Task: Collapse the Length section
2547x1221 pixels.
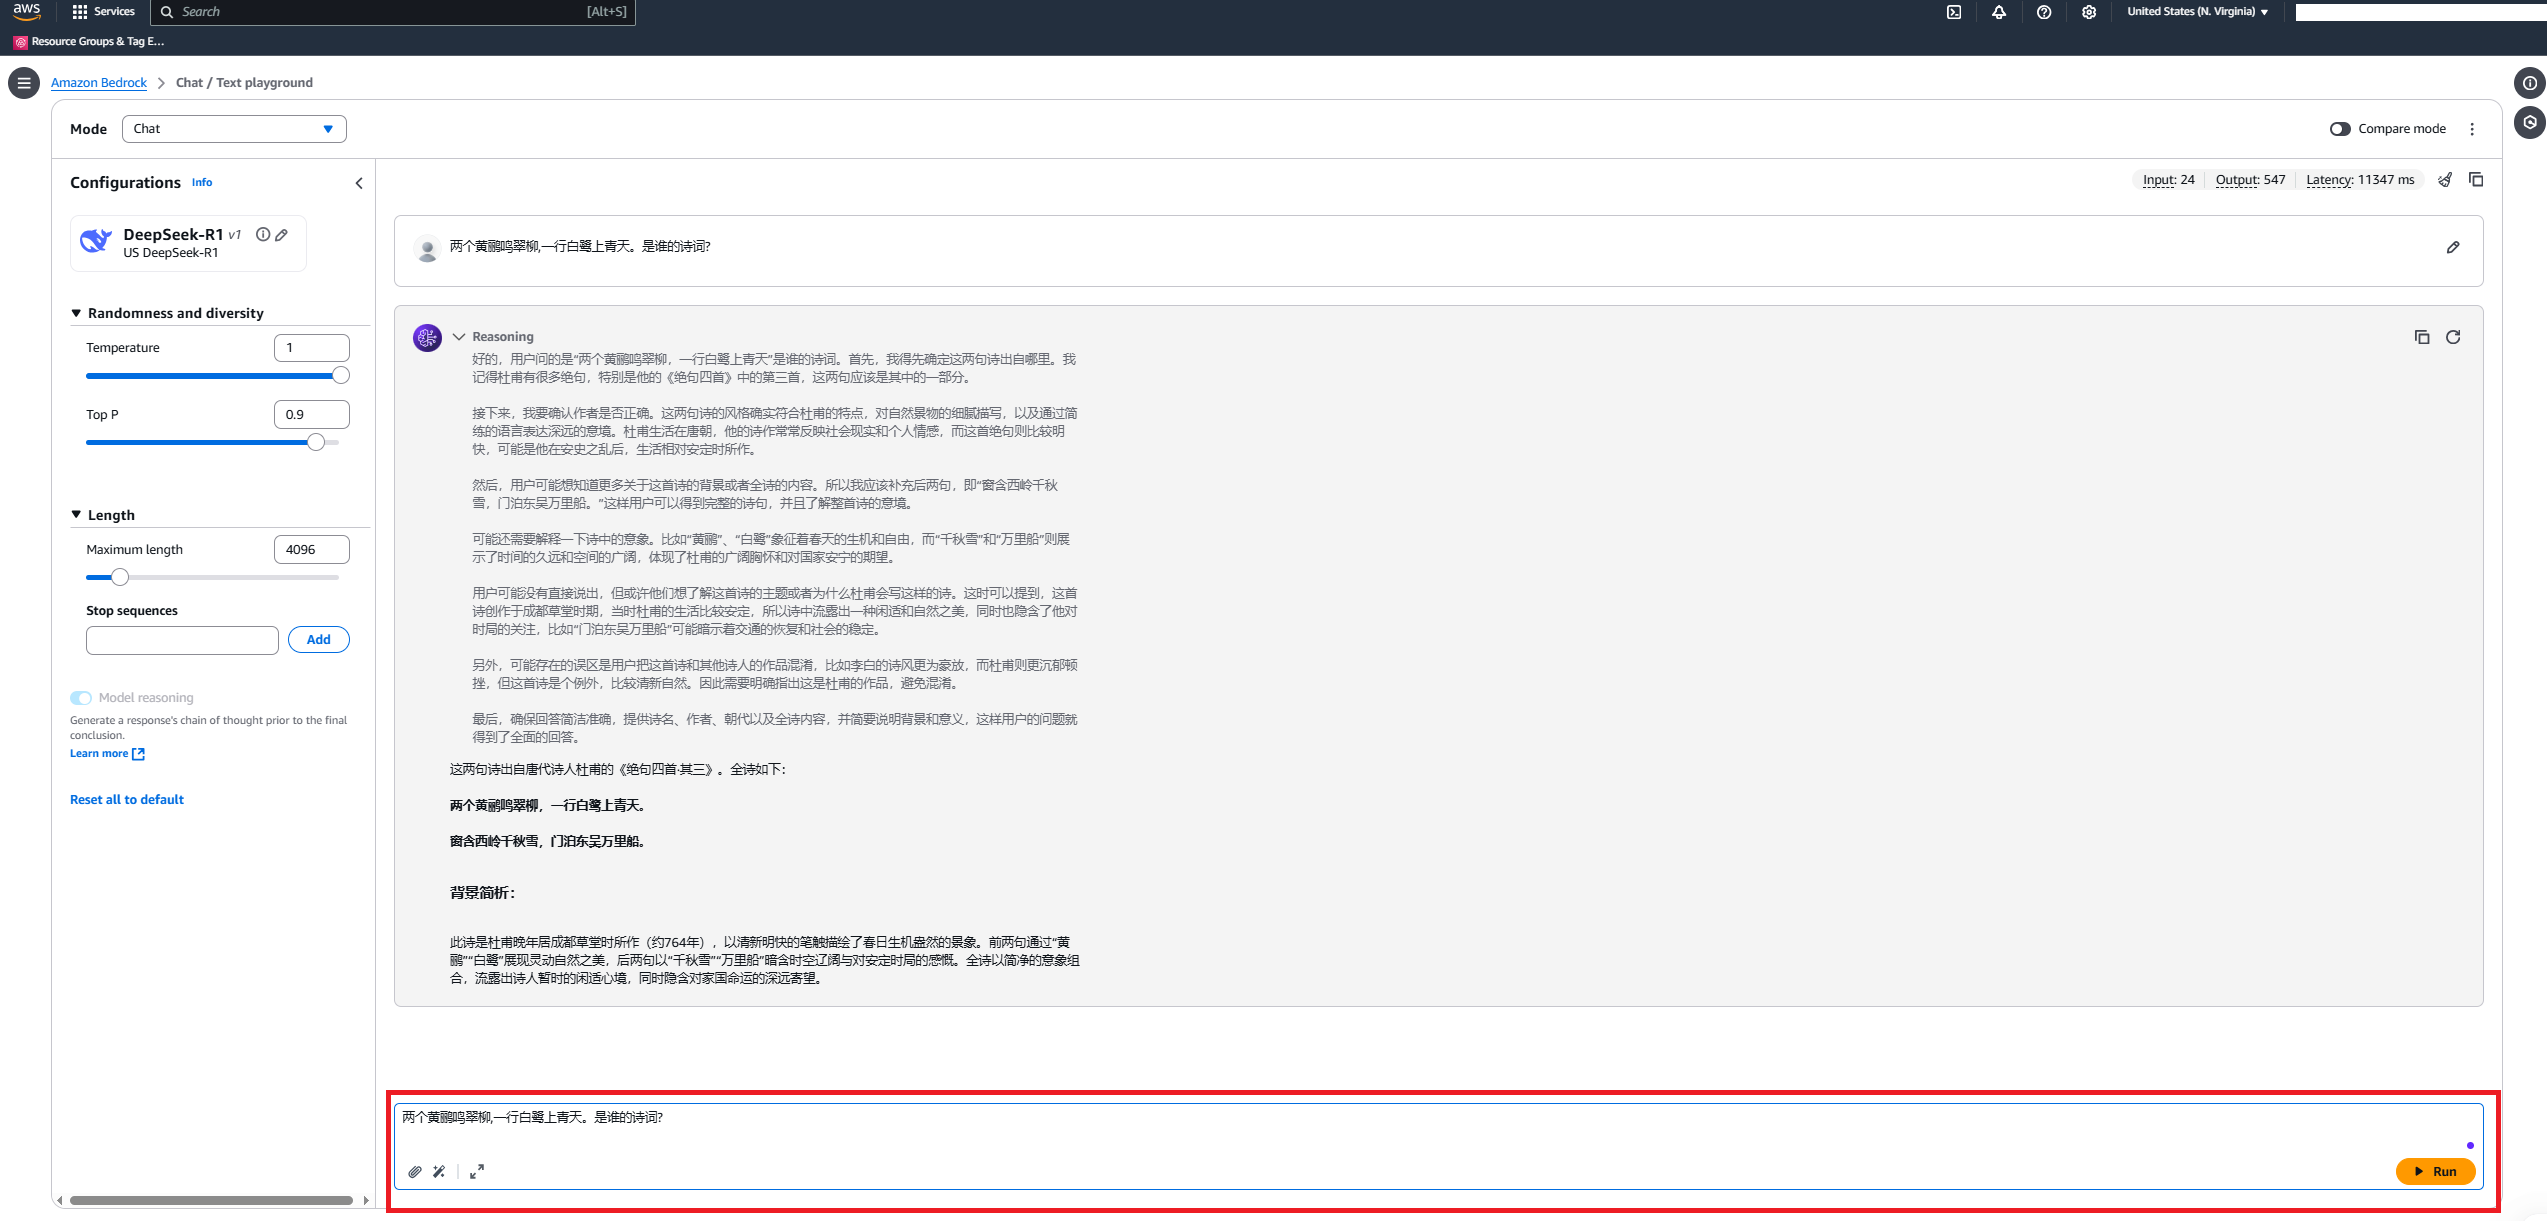Action: (x=76, y=514)
